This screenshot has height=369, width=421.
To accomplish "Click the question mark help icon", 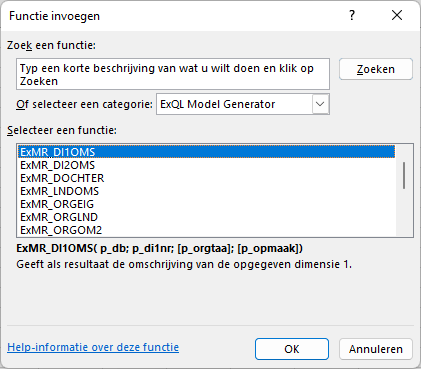I will click(352, 15).
